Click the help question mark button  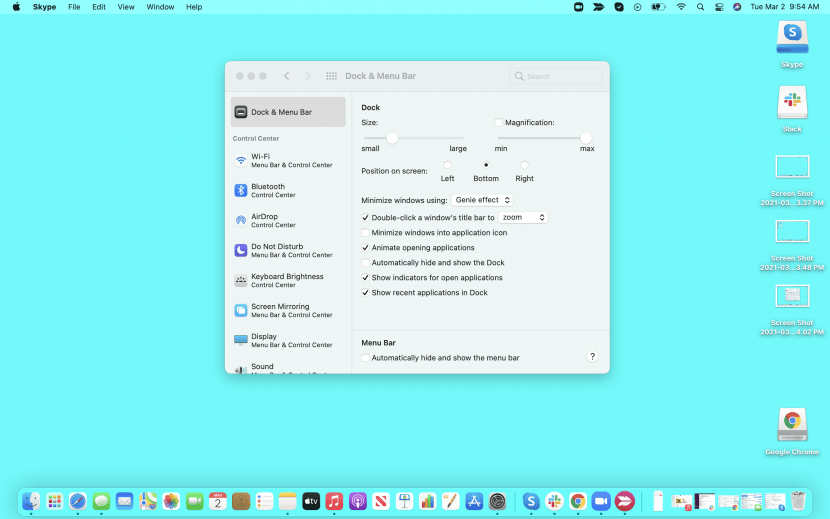coord(592,357)
